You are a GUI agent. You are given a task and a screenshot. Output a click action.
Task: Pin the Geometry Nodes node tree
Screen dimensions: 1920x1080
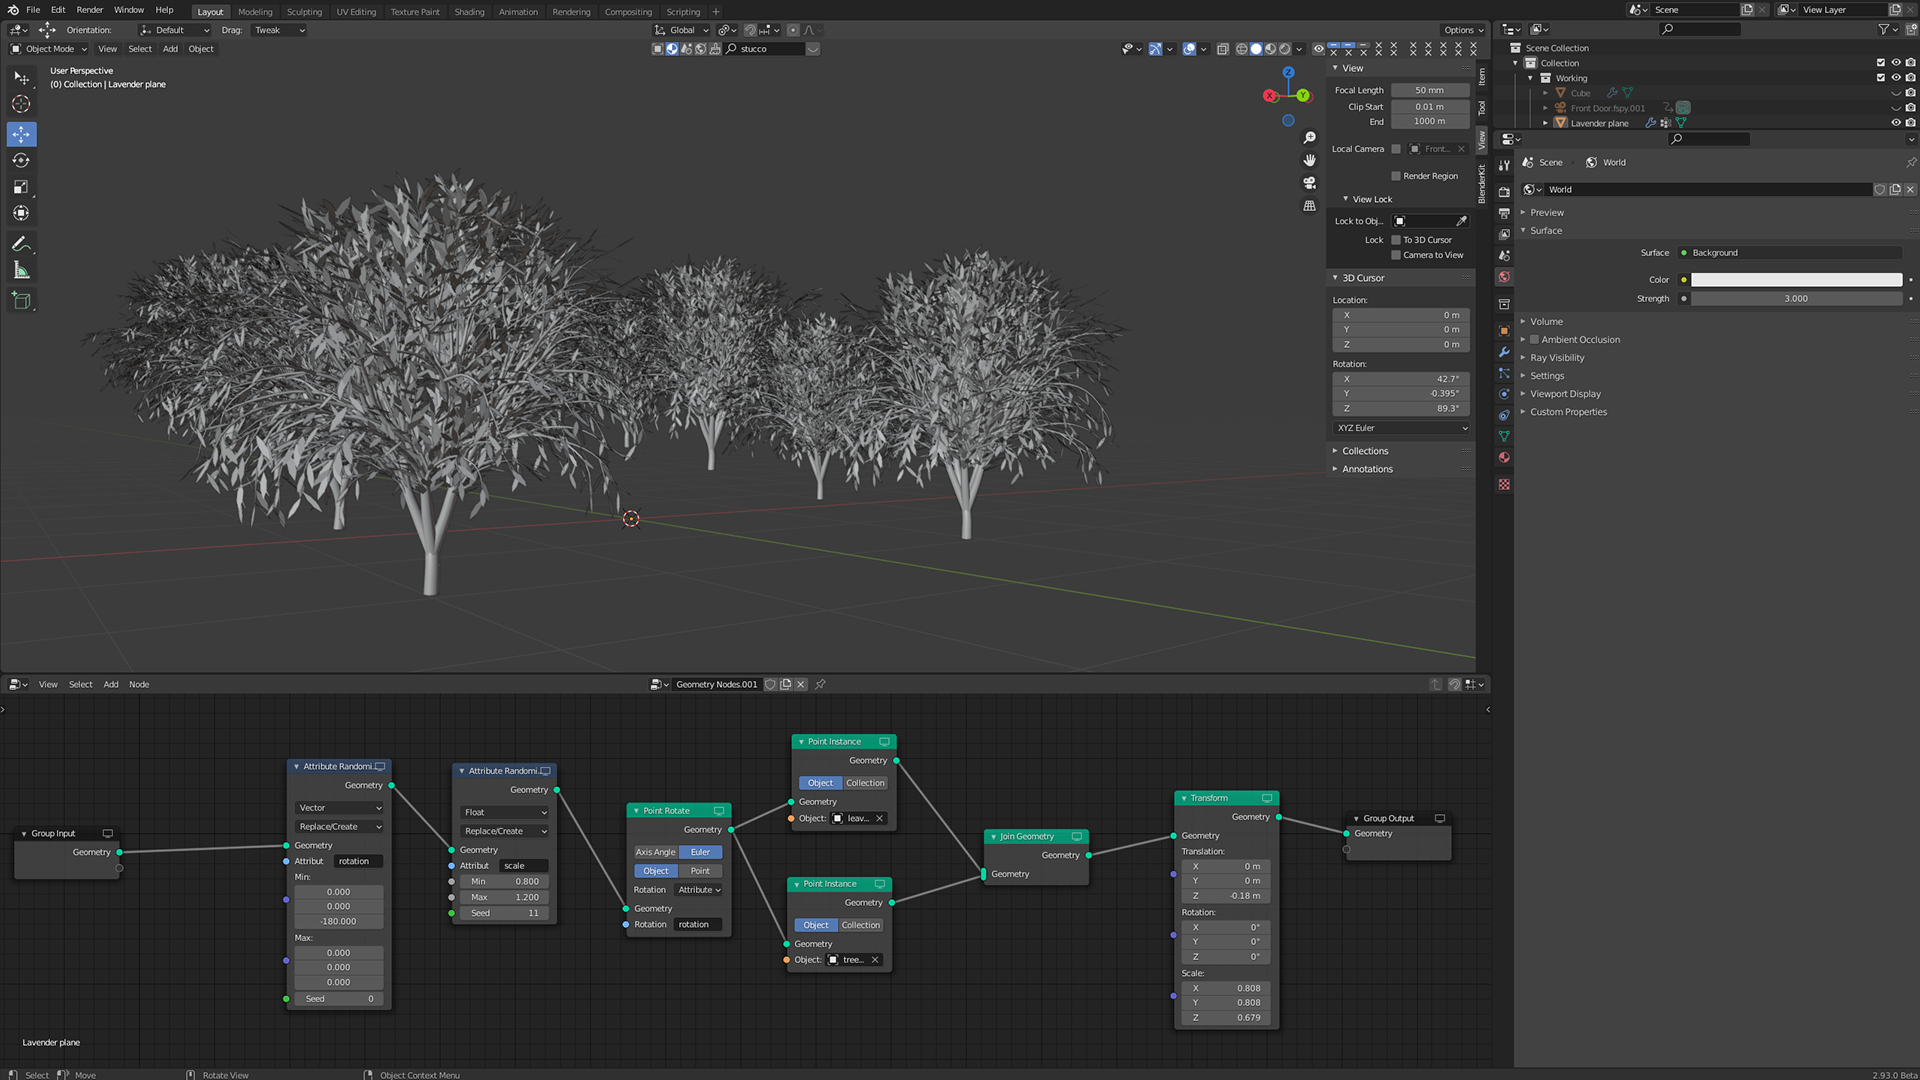click(x=820, y=685)
